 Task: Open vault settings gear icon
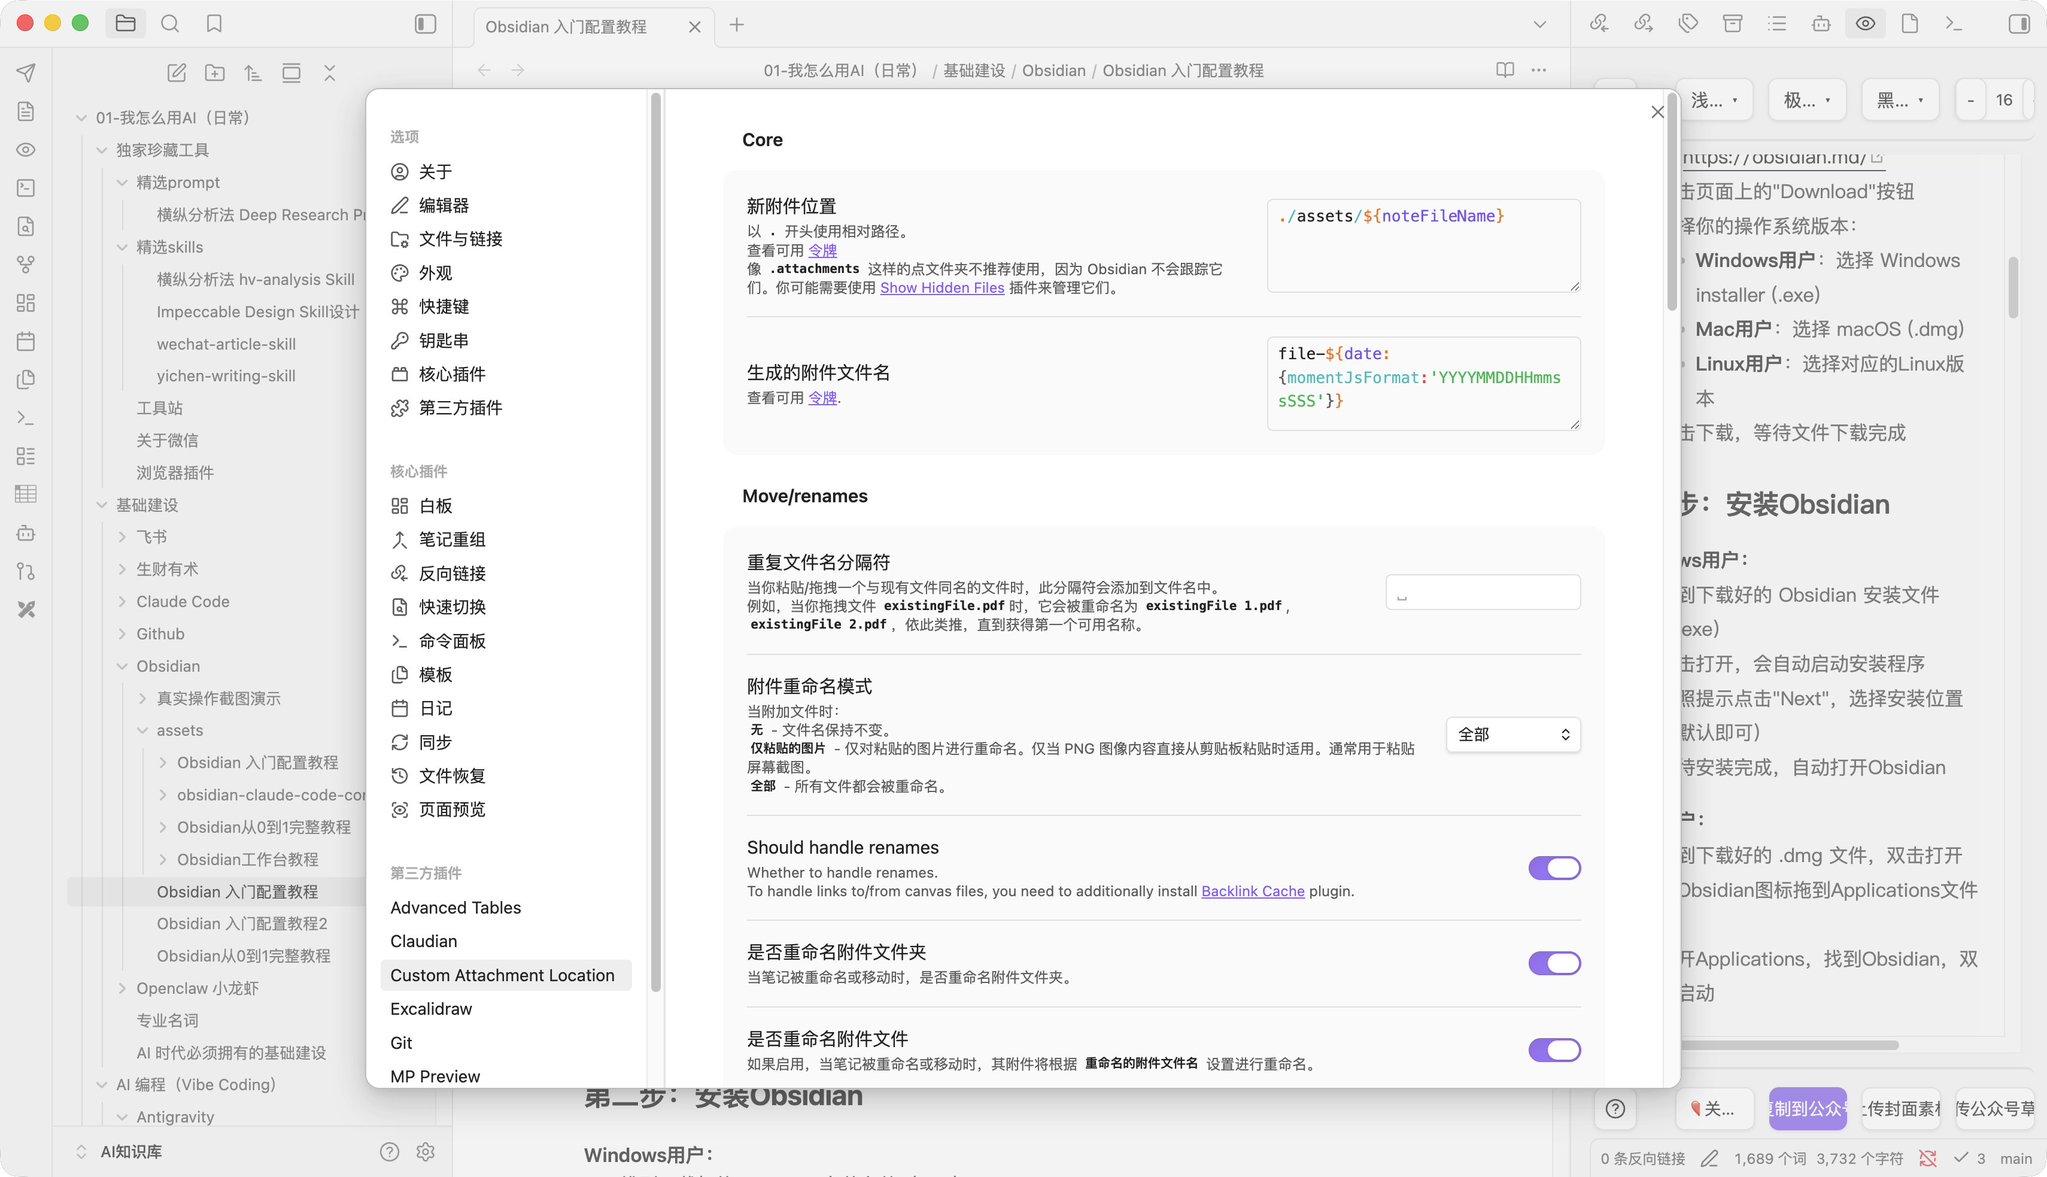[426, 1152]
